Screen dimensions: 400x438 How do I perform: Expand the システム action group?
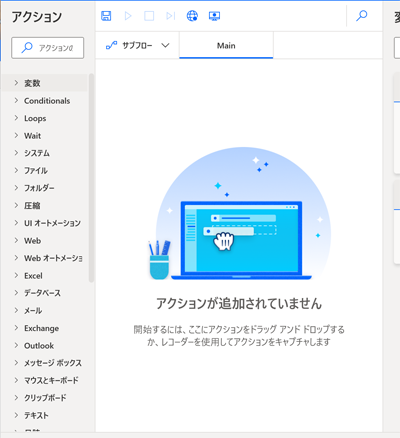click(45, 153)
